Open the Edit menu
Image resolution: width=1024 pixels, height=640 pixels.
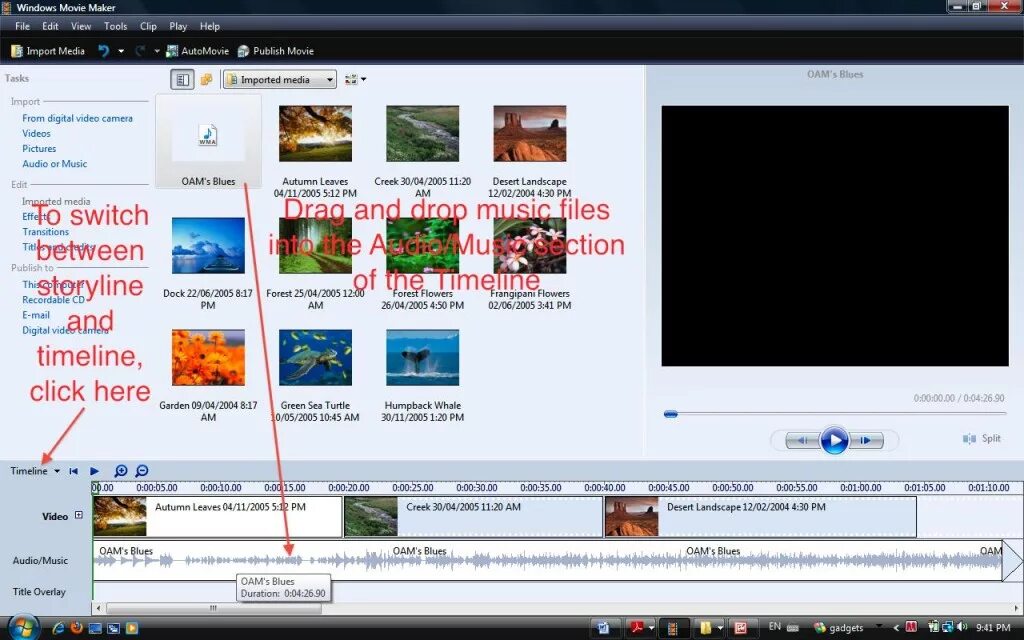pyautogui.click(x=50, y=26)
